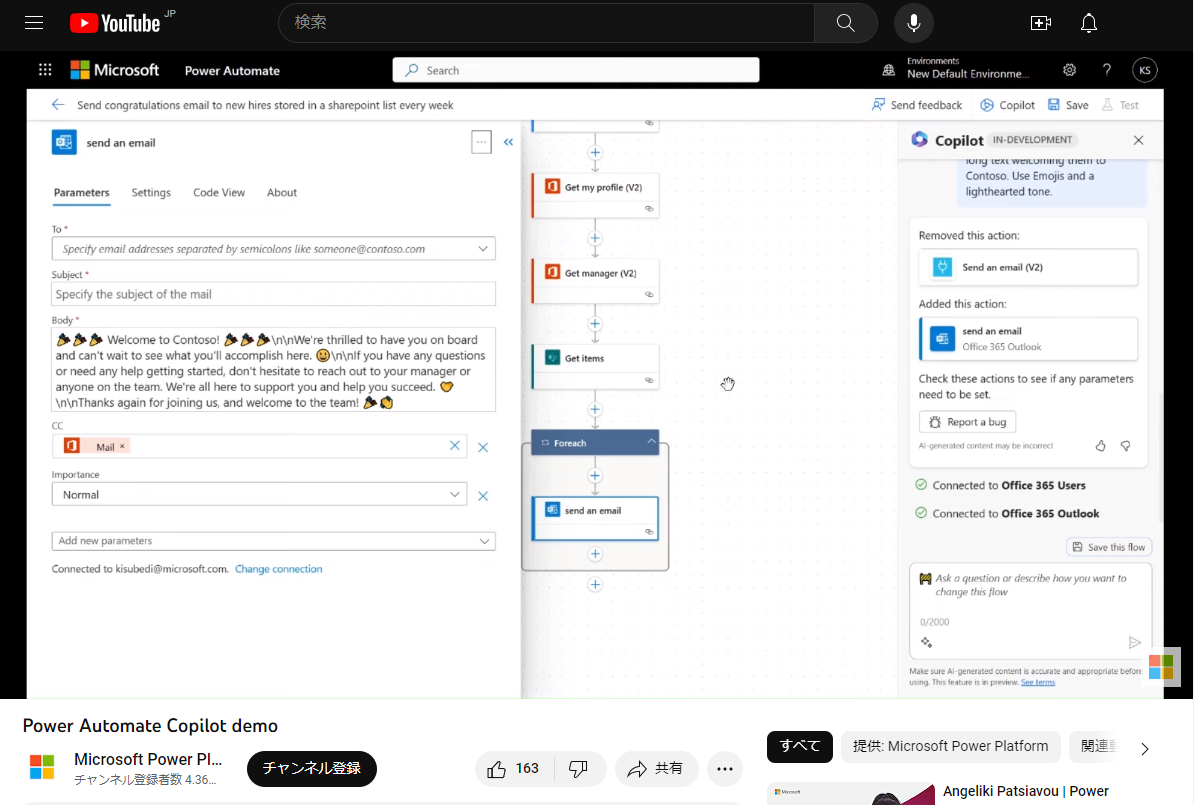The width and height of the screenshot is (1194, 805).
Task: Switch to the Settings tab
Action: pos(151,193)
